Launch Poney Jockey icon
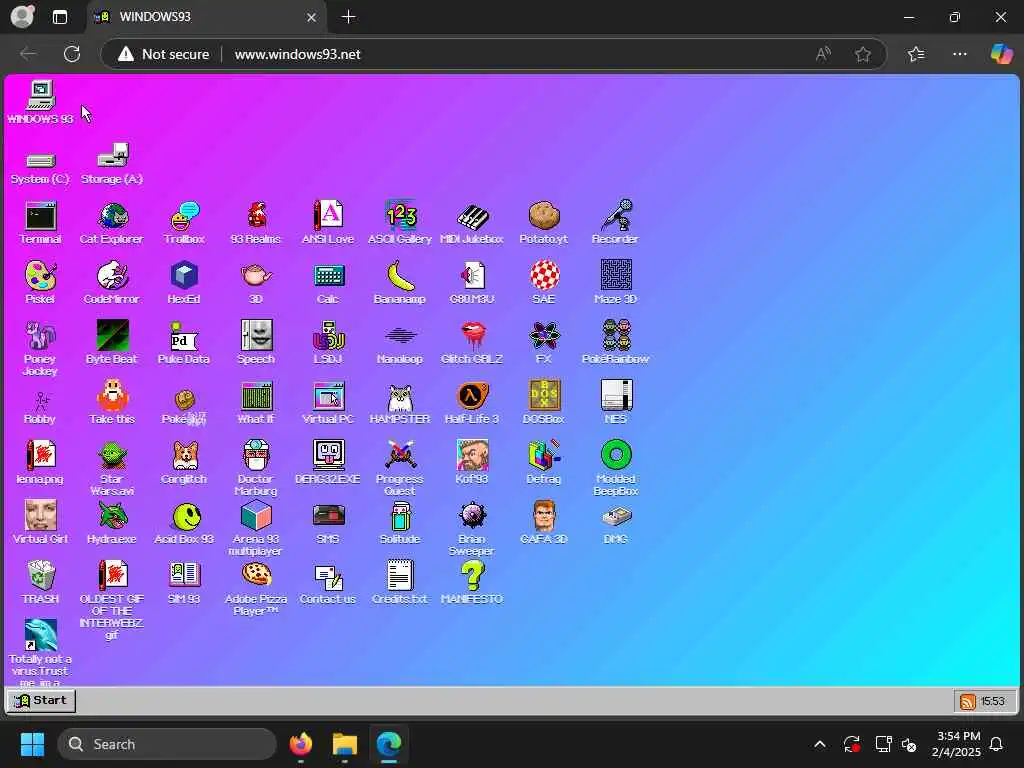Image resolution: width=1024 pixels, height=768 pixels. point(40,349)
